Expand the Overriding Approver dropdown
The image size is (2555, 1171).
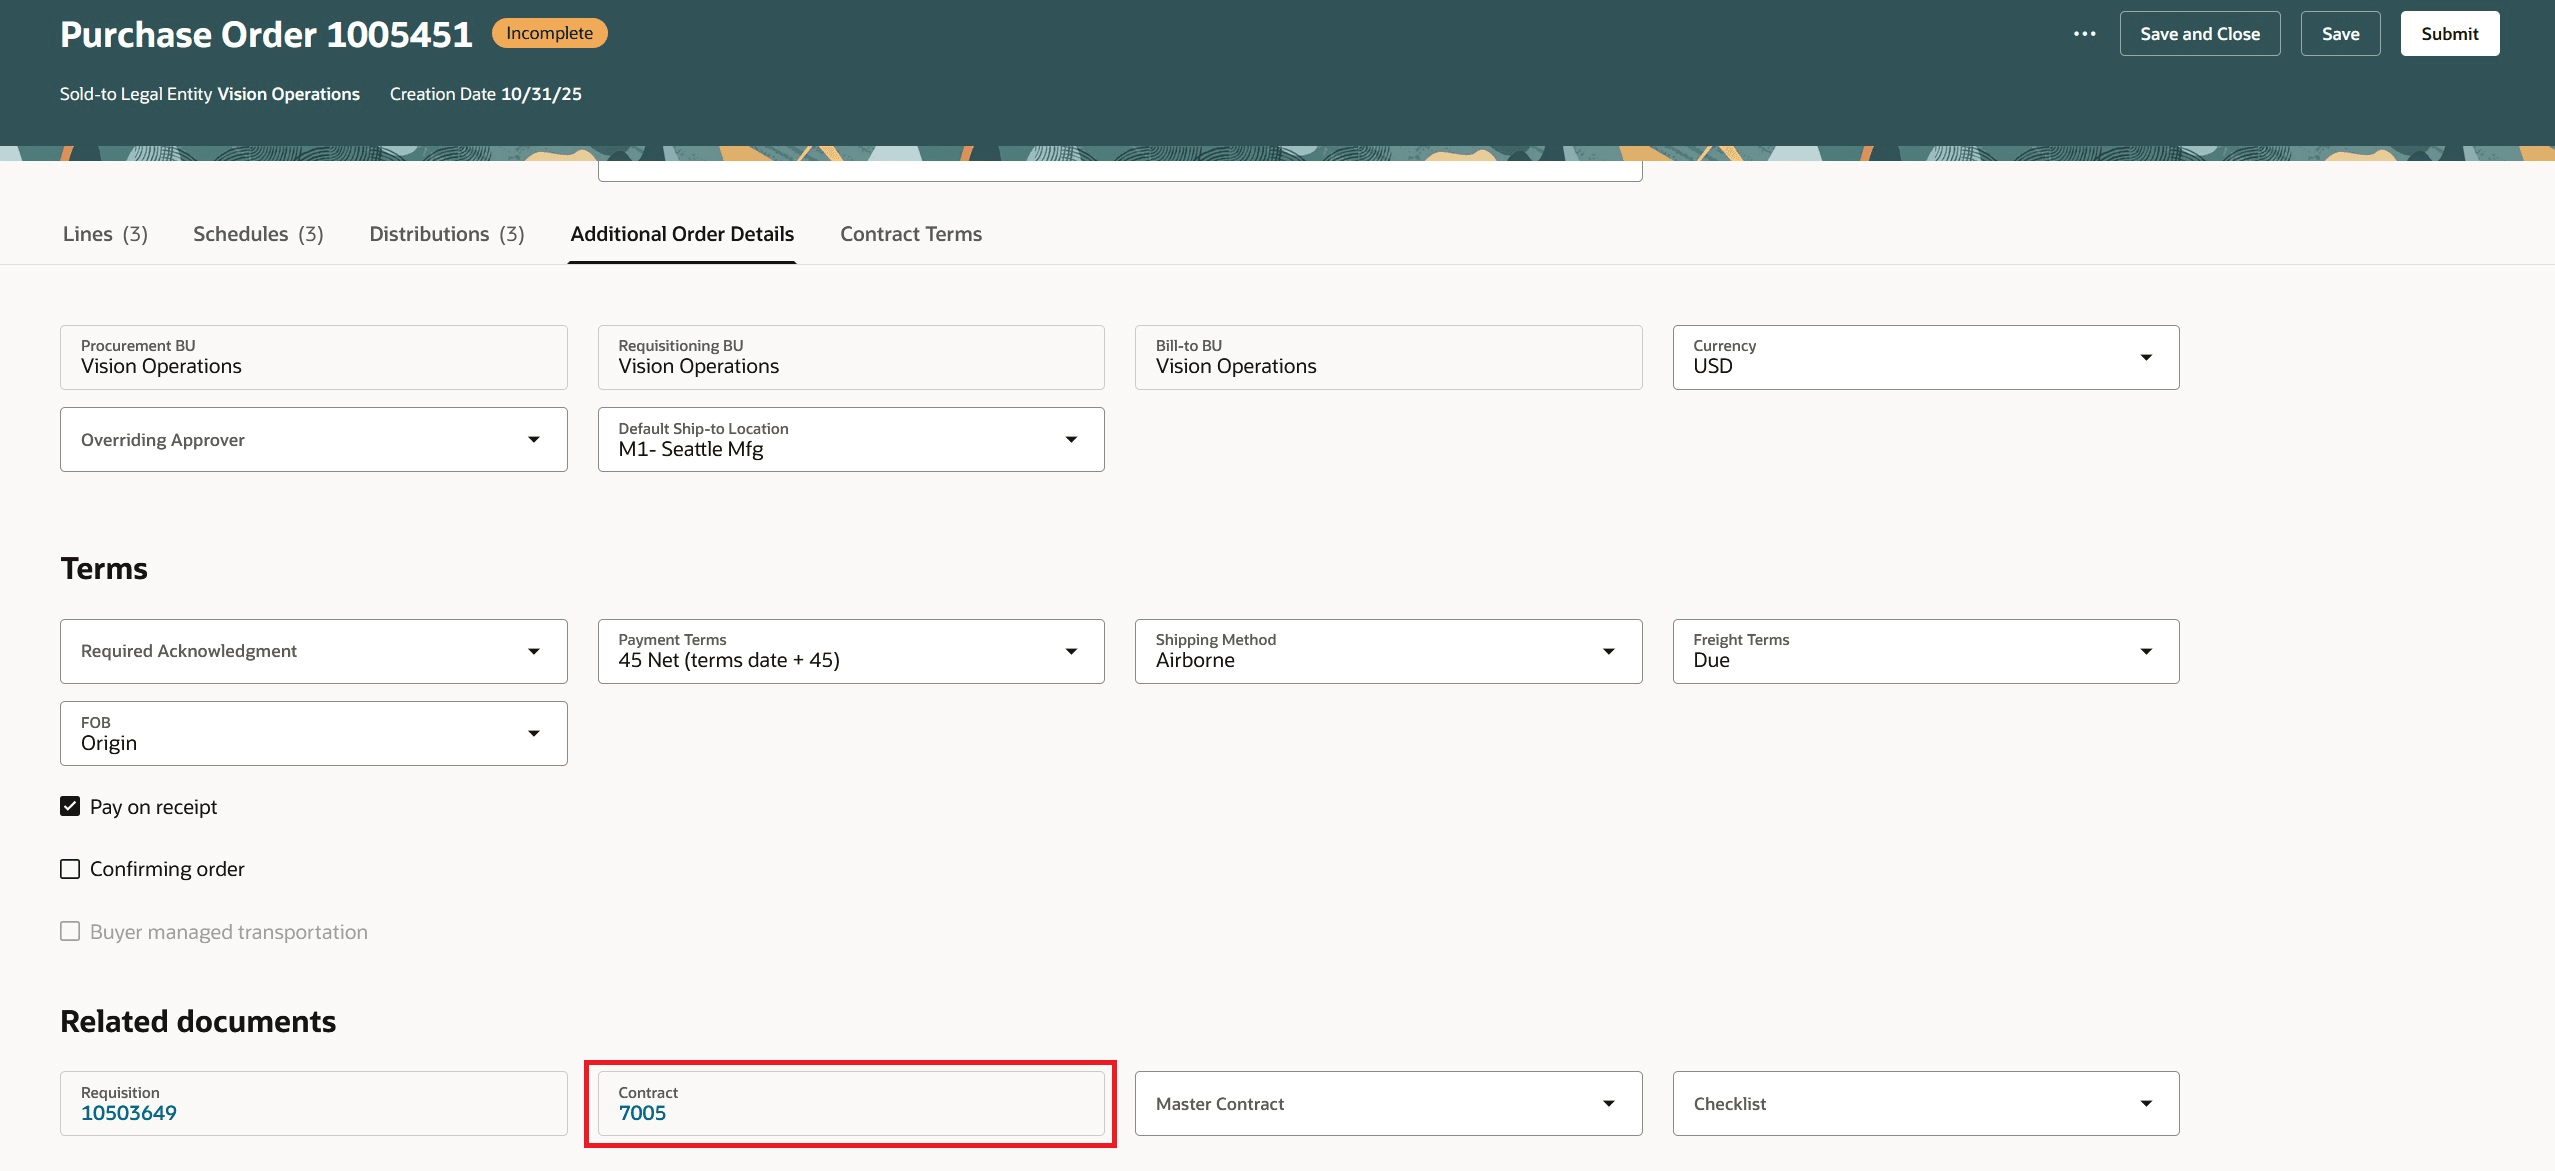click(534, 439)
